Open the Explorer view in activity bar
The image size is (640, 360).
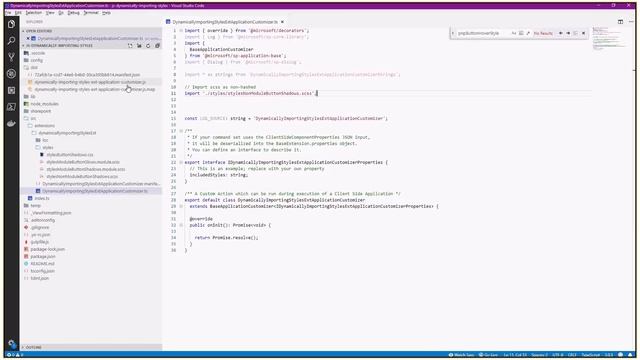coord(11,24)
